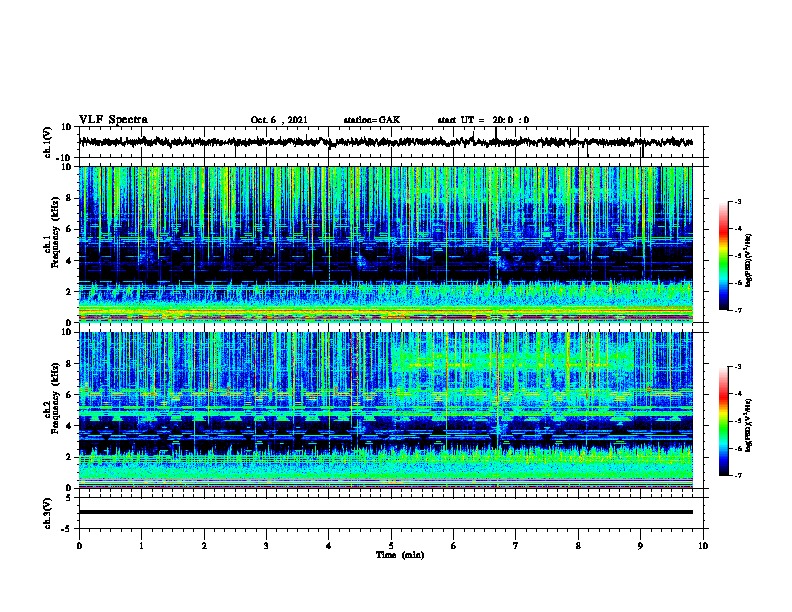
Task: Click the 'Time (min)' axis label
Action: point(400,555)
